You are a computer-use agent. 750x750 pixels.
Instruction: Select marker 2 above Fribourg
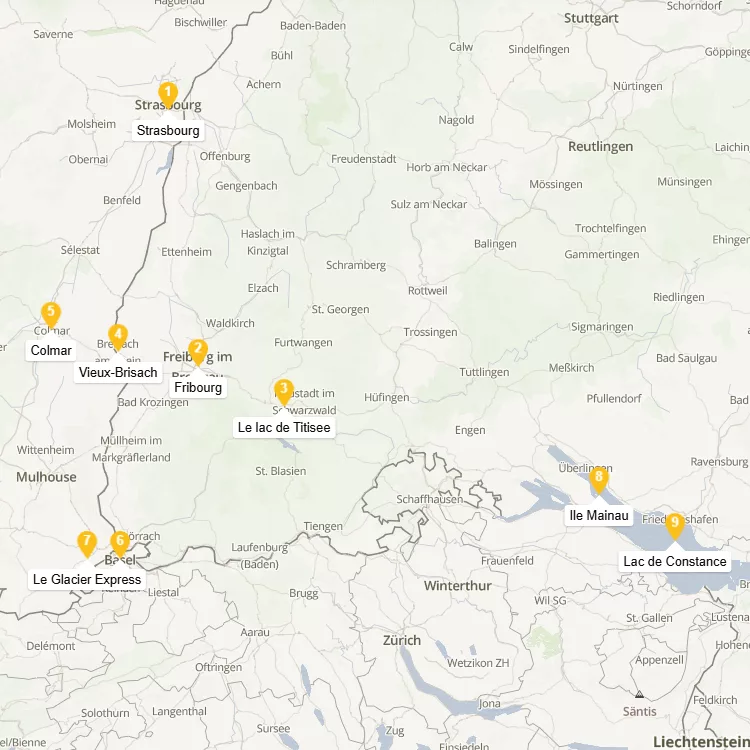pos(198,352)
